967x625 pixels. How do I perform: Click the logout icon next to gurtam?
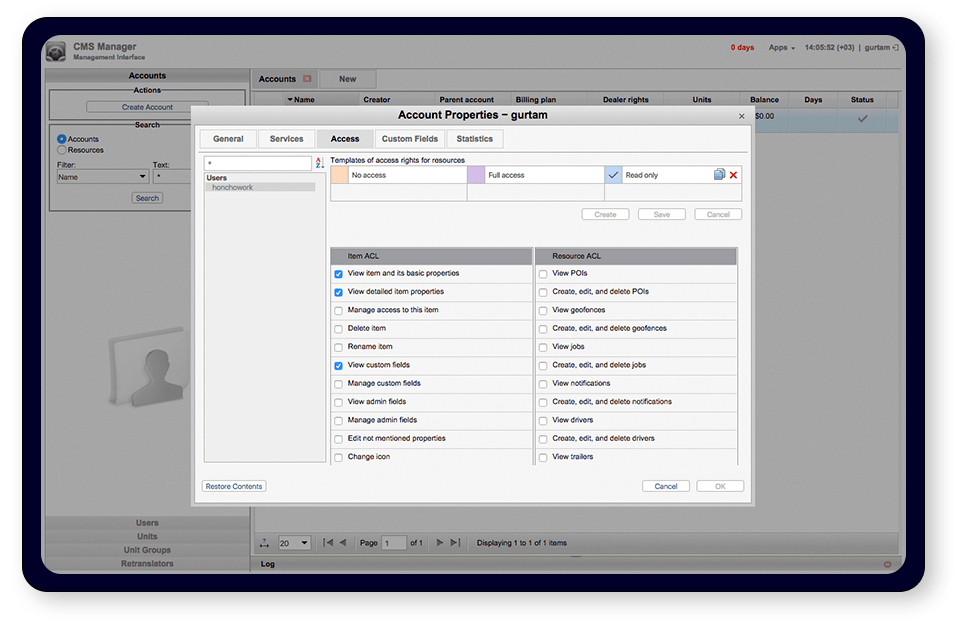click(x=895, y=48)
